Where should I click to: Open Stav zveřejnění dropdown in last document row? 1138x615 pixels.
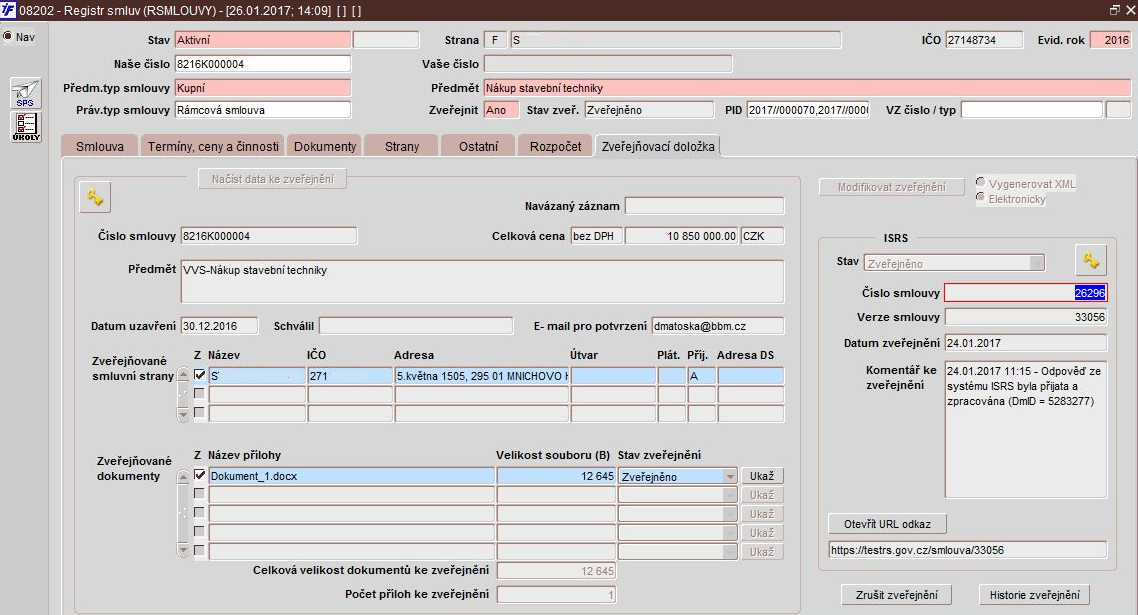pyautogui.click(x=729, y=552)
